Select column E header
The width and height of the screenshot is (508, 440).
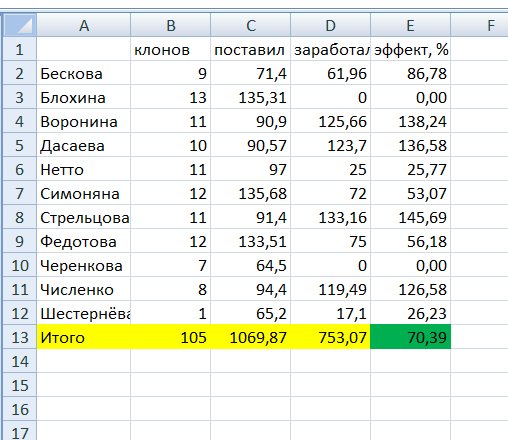pos(411,25)
